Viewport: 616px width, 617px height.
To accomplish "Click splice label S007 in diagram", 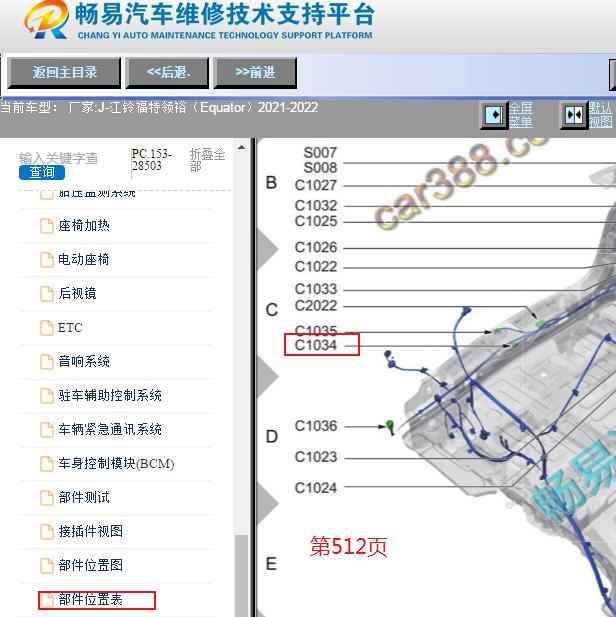I will tap(320, 152).
